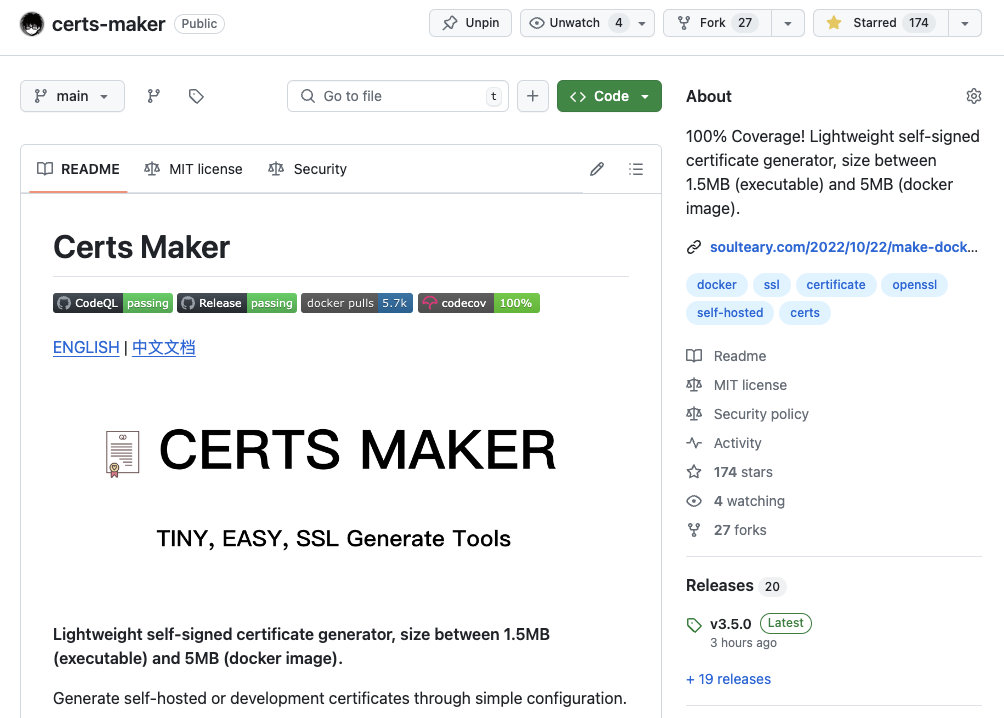Screen dimensions: 1004x718
Task: Edit README with the pencil icon
Action: pyautogui.click(x=597, y=169)
